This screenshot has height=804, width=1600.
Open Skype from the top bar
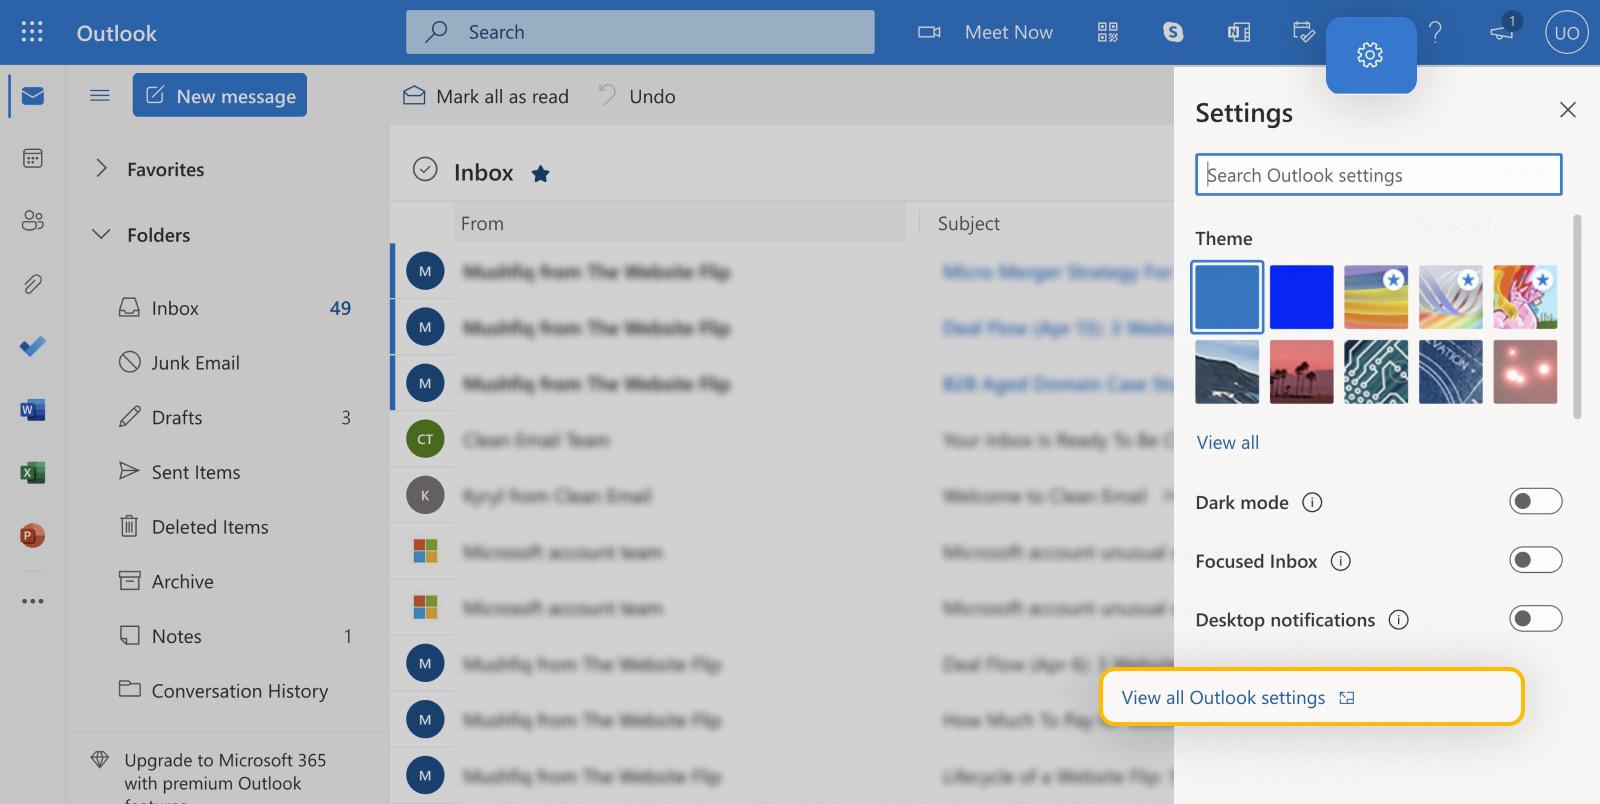pos(1173,32)
